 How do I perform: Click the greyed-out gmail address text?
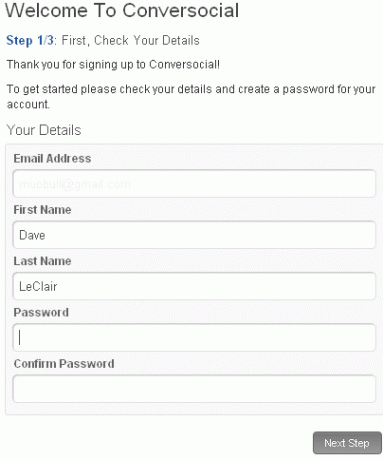click(75, 184)
